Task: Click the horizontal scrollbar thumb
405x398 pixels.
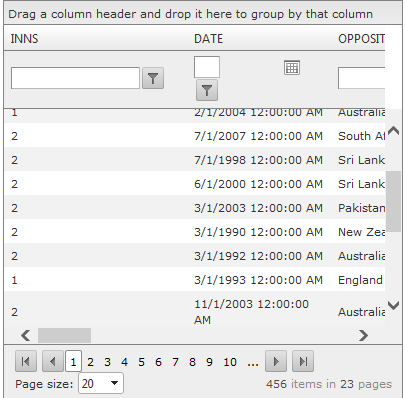Action: 64,335
